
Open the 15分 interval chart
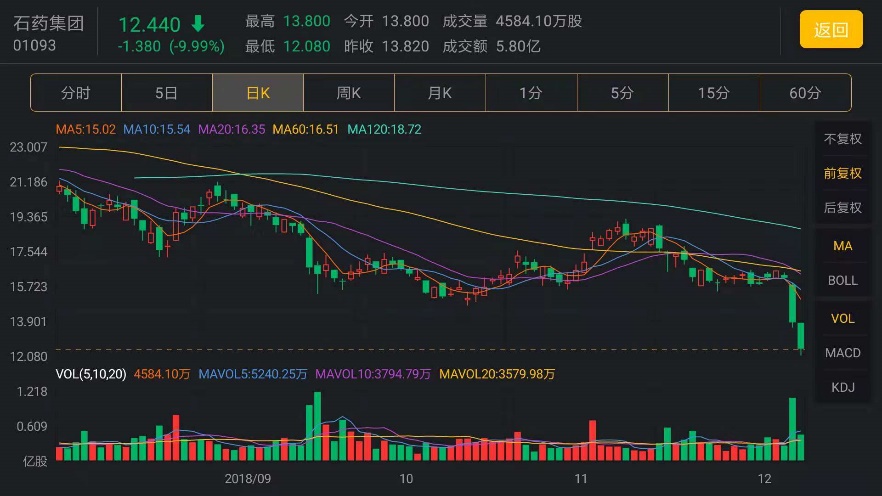tap(713, 93)
